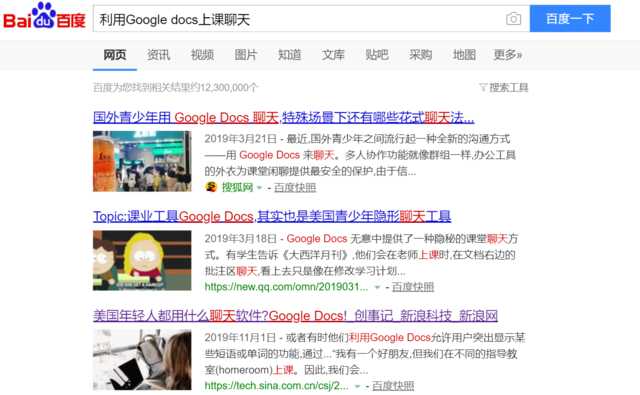The image size is (640, 395).
Task: Click the 百度一下 search button
Action: 570,18
